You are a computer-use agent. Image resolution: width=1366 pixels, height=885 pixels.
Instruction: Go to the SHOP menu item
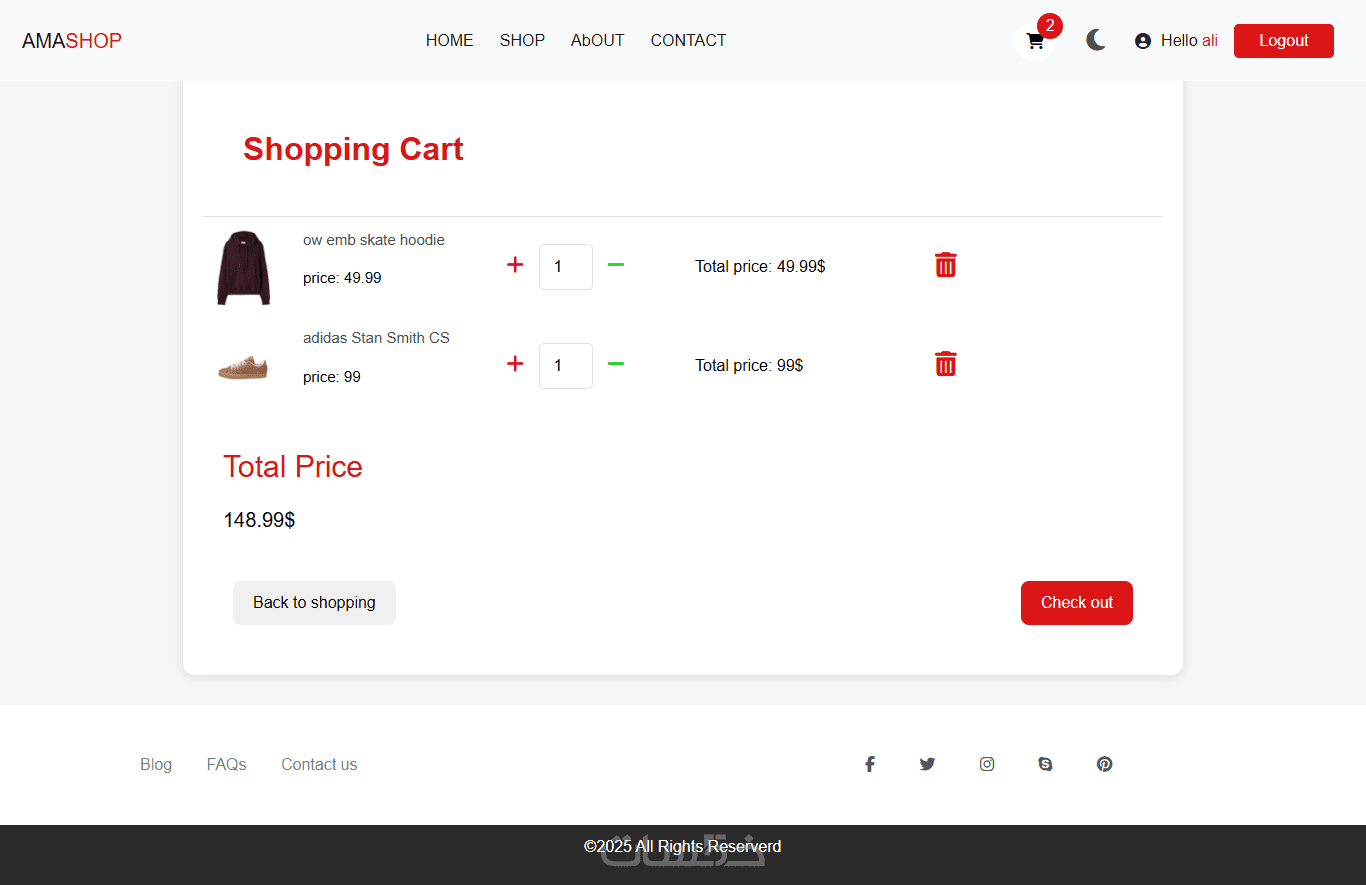pos(522,40)
